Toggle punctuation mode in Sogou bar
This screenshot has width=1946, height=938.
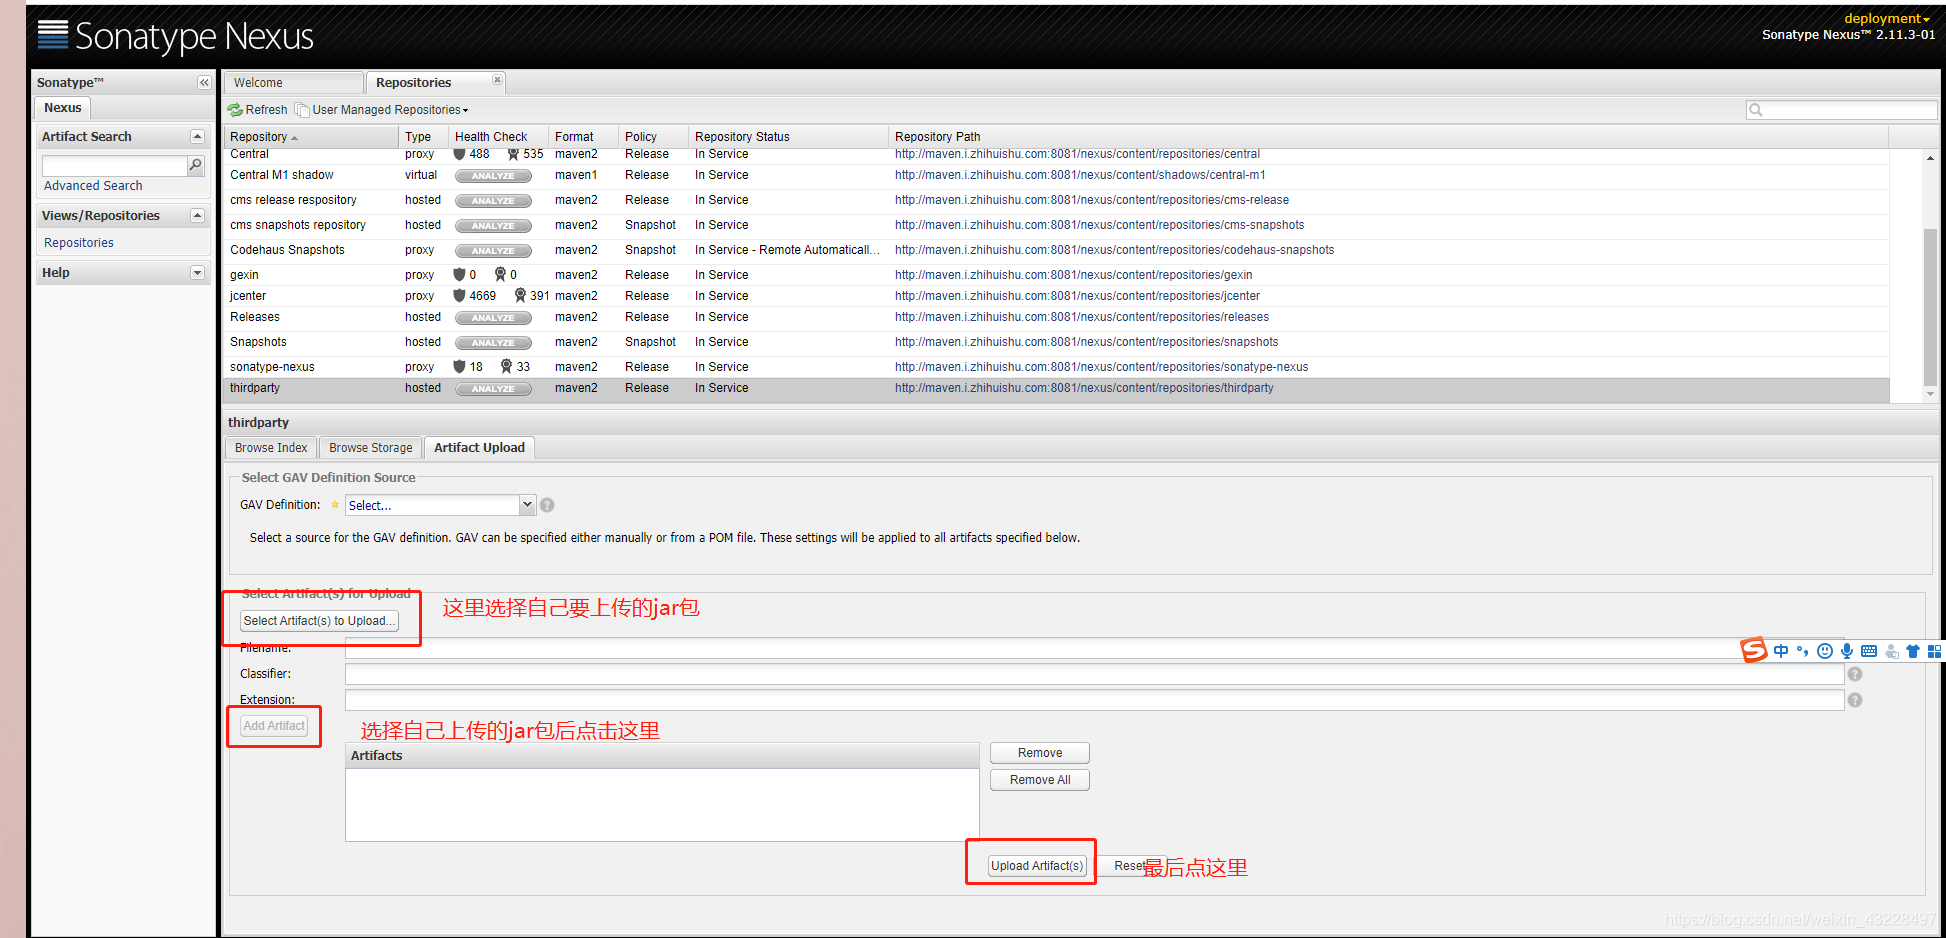coord(1802,651)
